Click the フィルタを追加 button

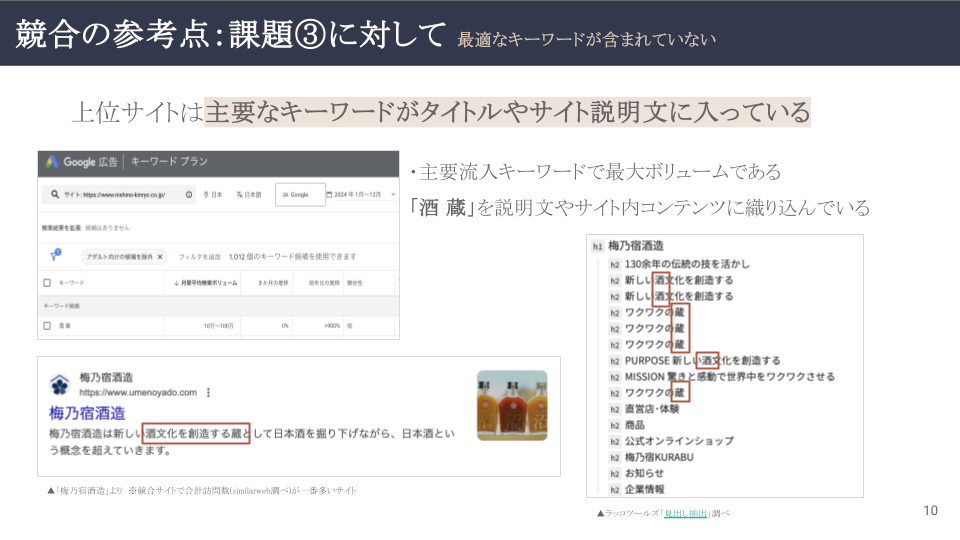tap(200, 257)
